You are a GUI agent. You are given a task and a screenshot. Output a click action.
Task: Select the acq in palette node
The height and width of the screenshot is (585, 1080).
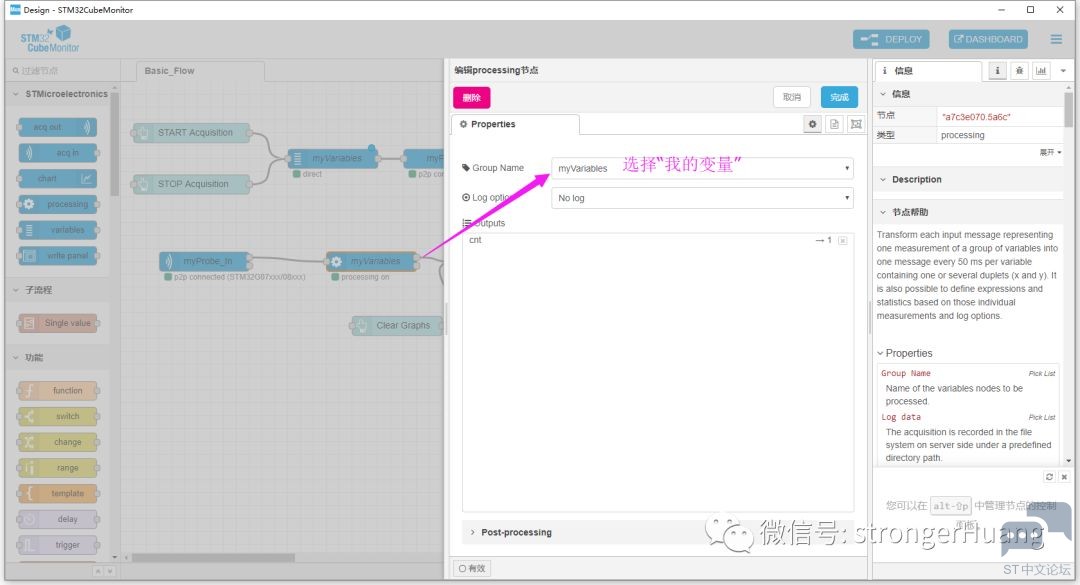pos(59,153)
